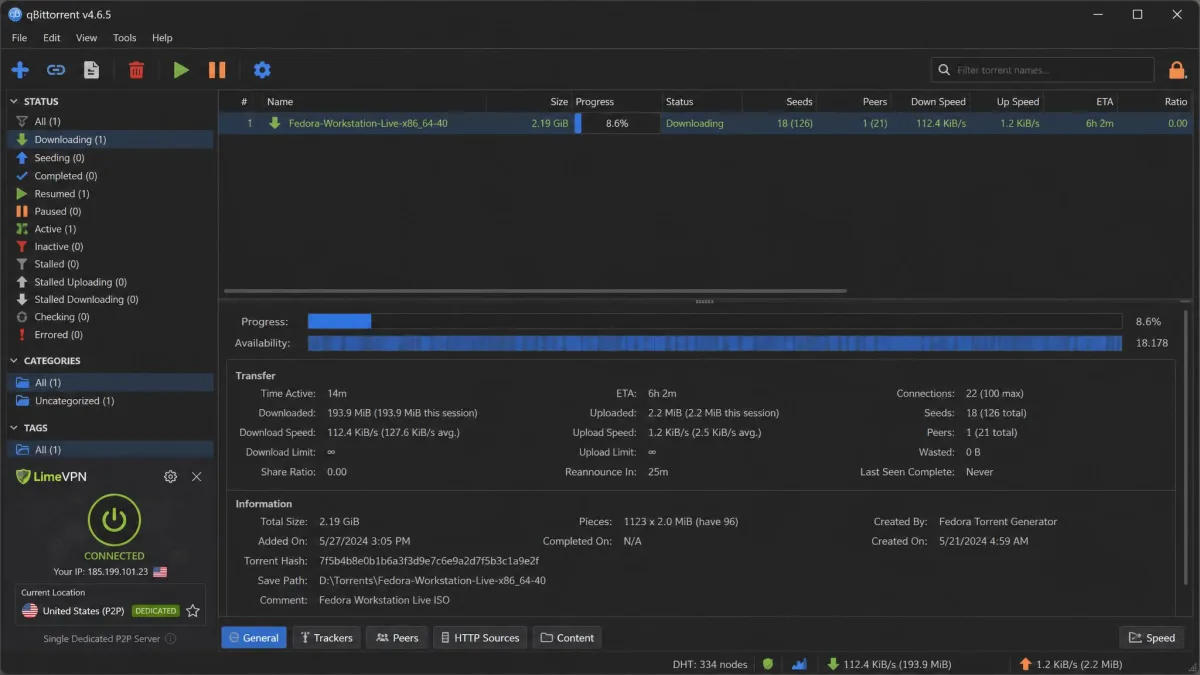Screen dimensions: 1200x675
Task: Open the File menu
Action: pyautogui.click(x=19, y=38)
